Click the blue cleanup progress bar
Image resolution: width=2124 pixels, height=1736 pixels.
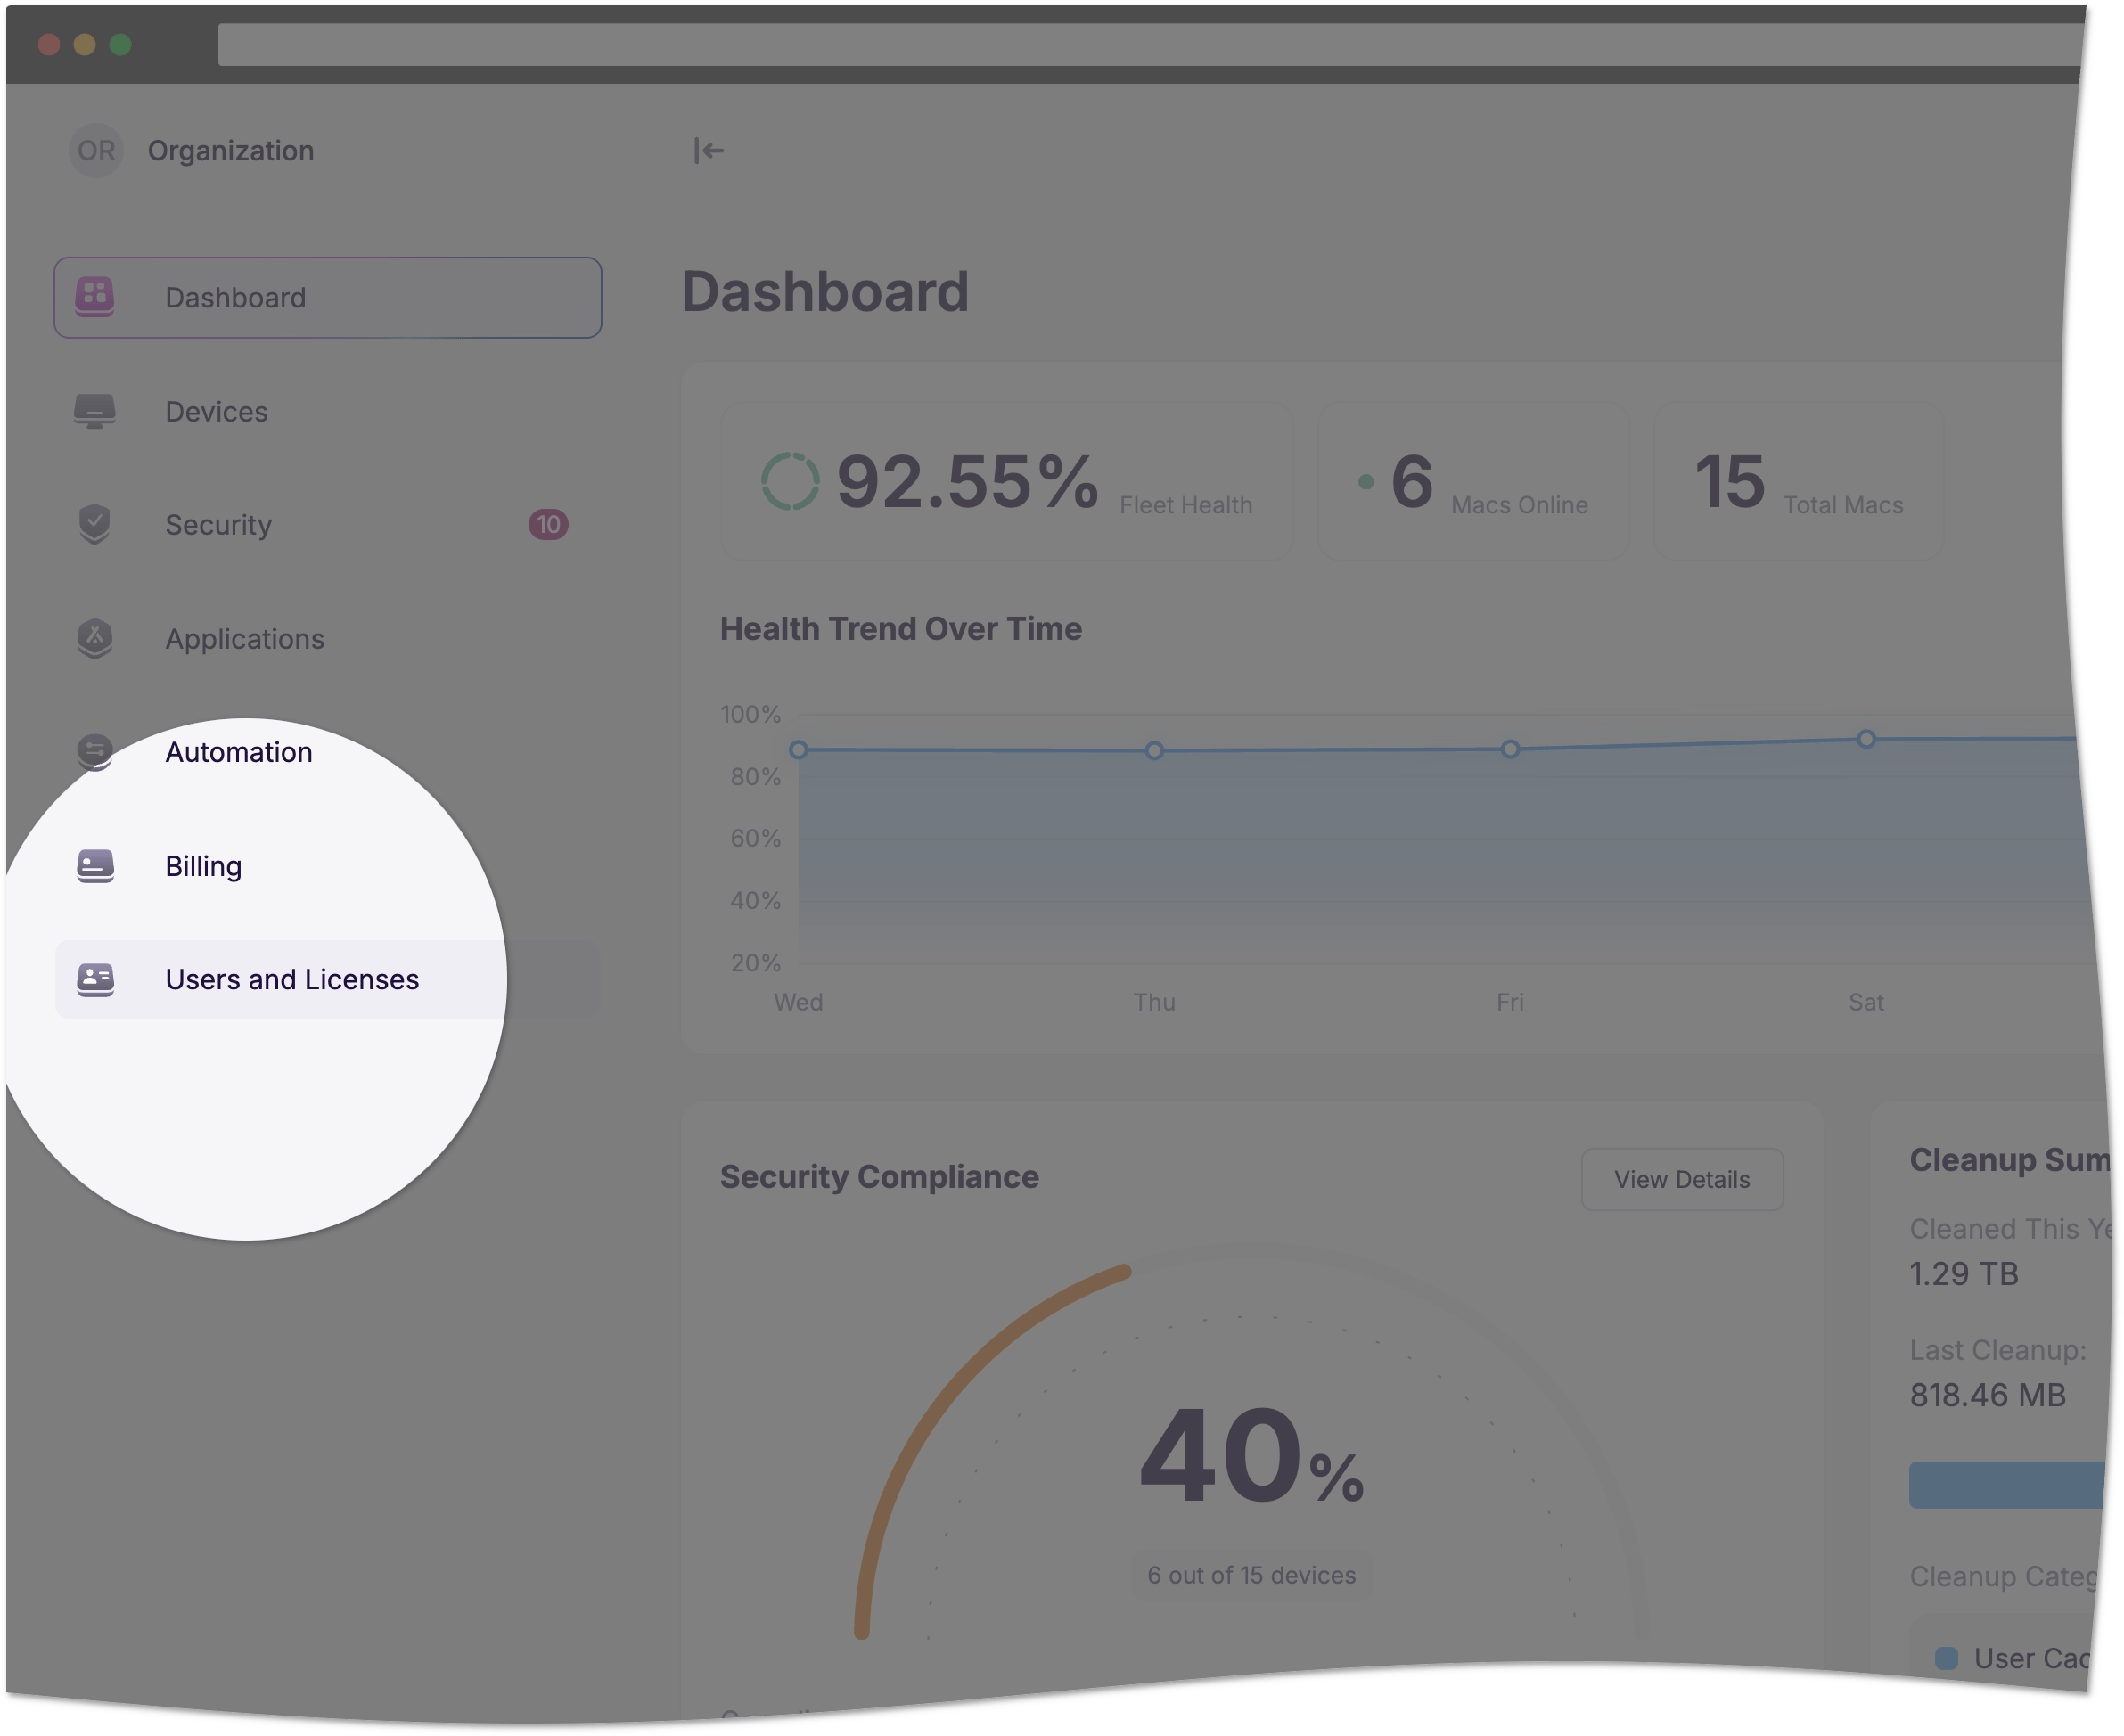pyautogui.click(x=2007, y=1485)
